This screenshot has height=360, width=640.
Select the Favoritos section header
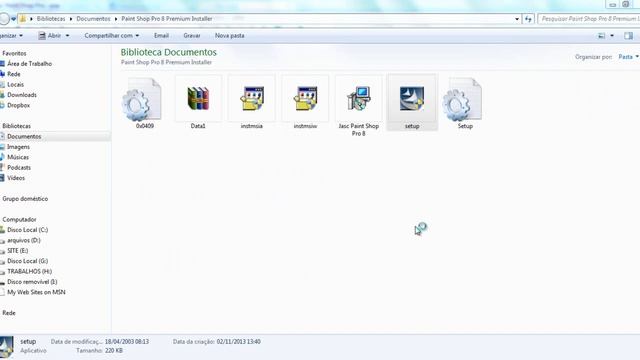tap(14, 53)
